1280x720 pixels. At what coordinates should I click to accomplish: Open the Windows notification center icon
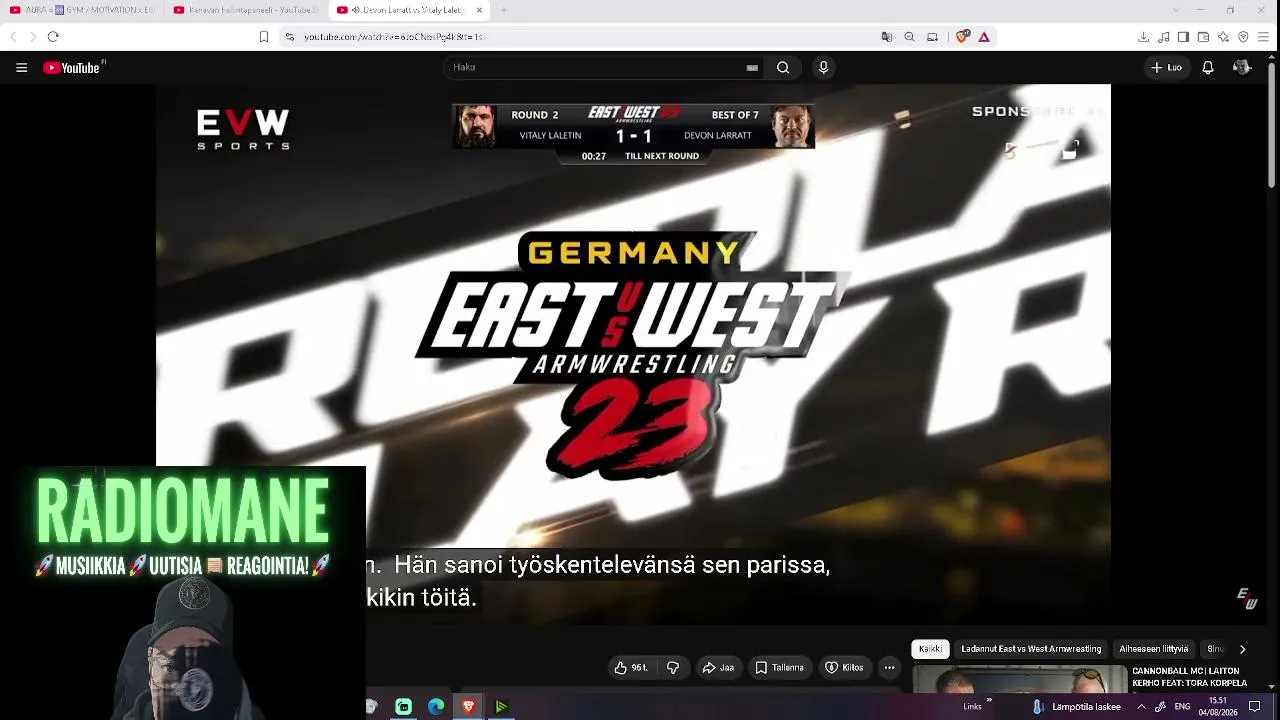(x=1255, y=707)
